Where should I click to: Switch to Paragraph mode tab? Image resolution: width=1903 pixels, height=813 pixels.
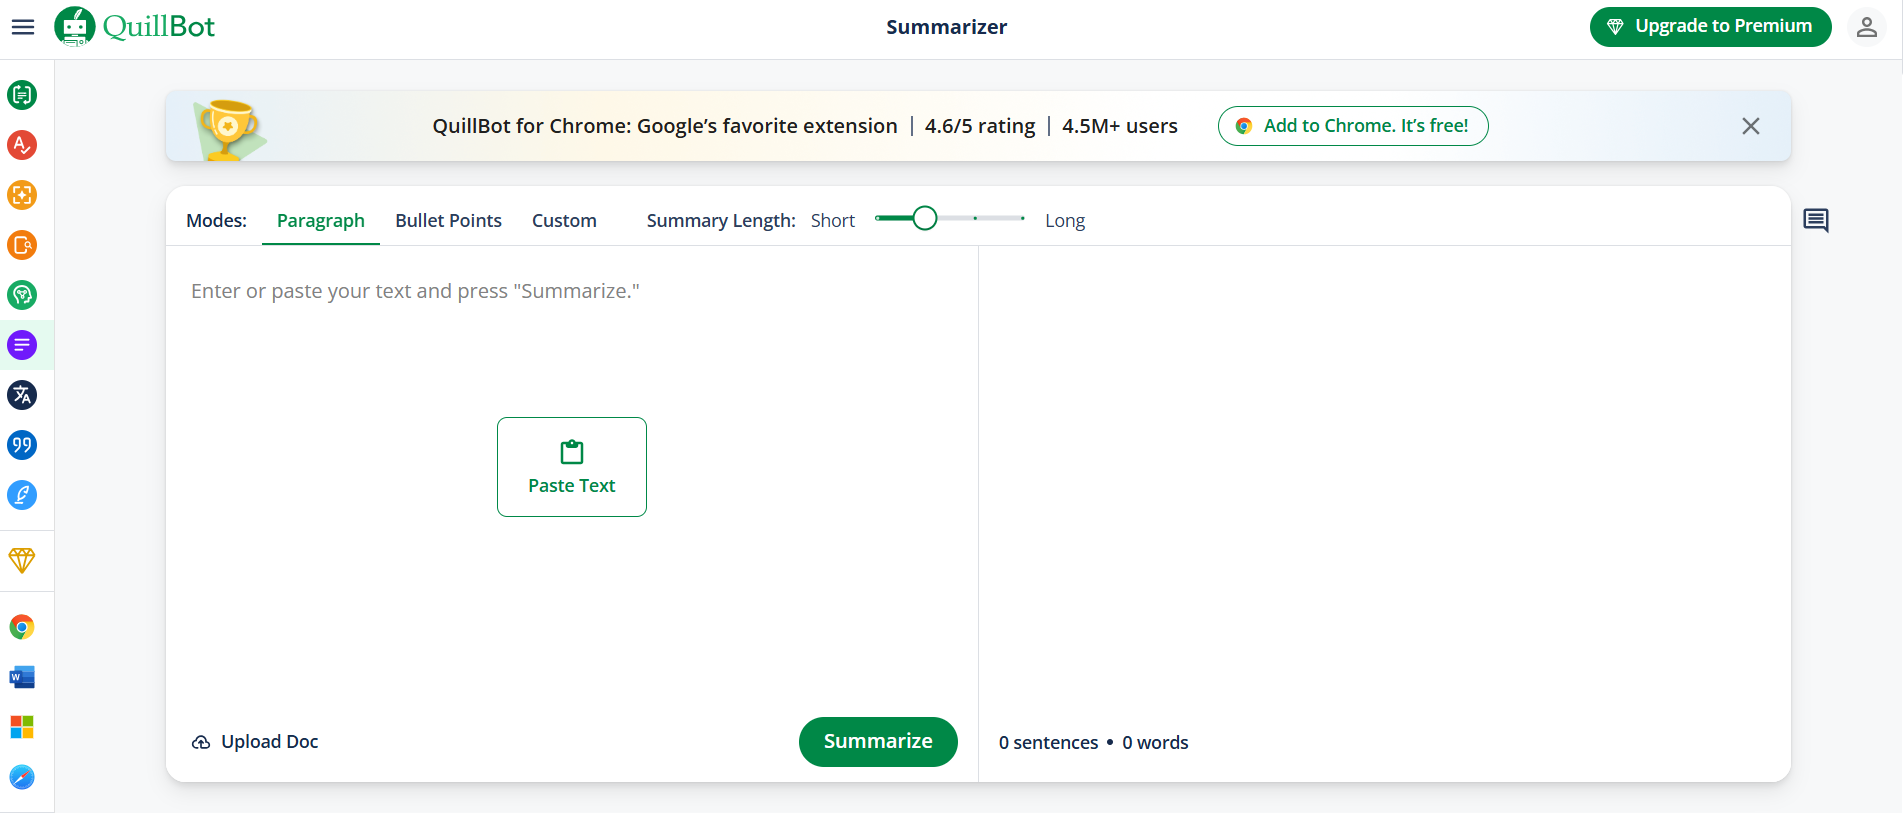point(321,221)
